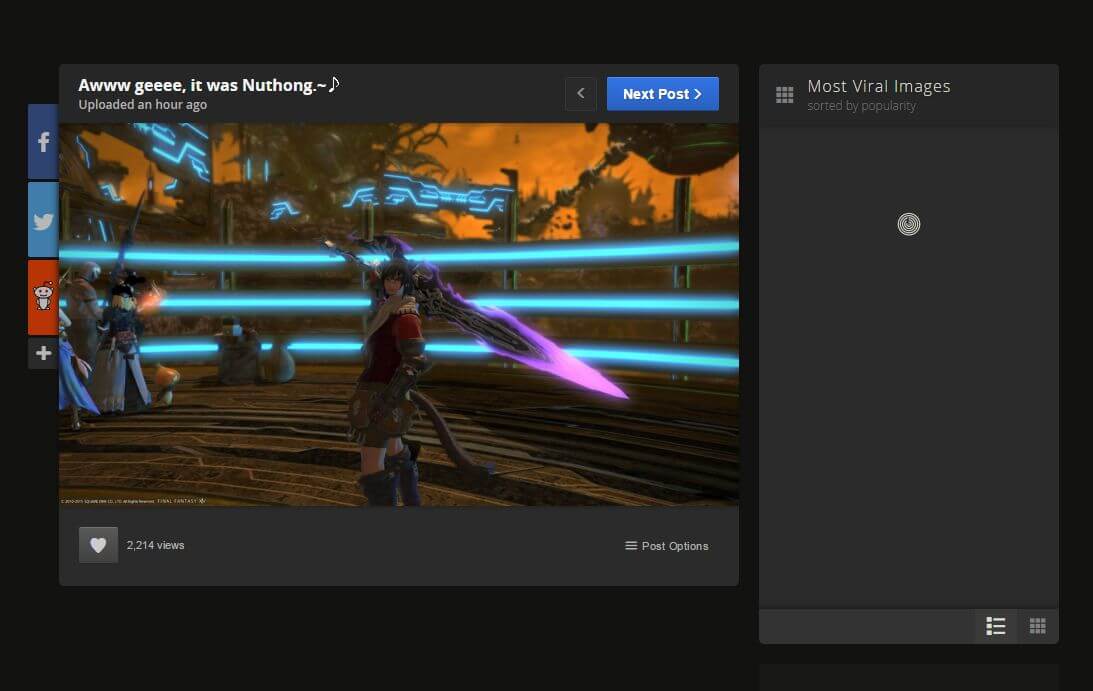Open the Most Viral Images heading

pos(878,87)
